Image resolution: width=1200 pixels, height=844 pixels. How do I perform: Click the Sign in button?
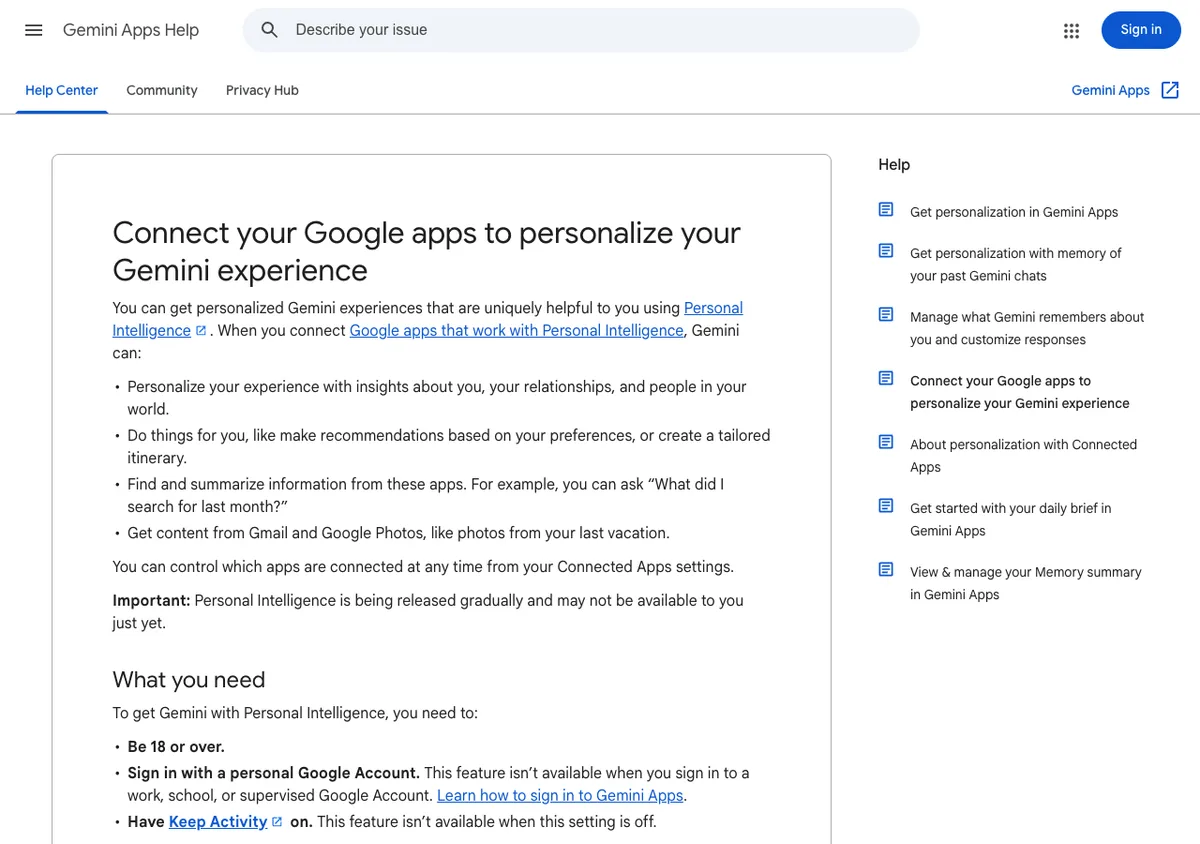point(1141,30)
